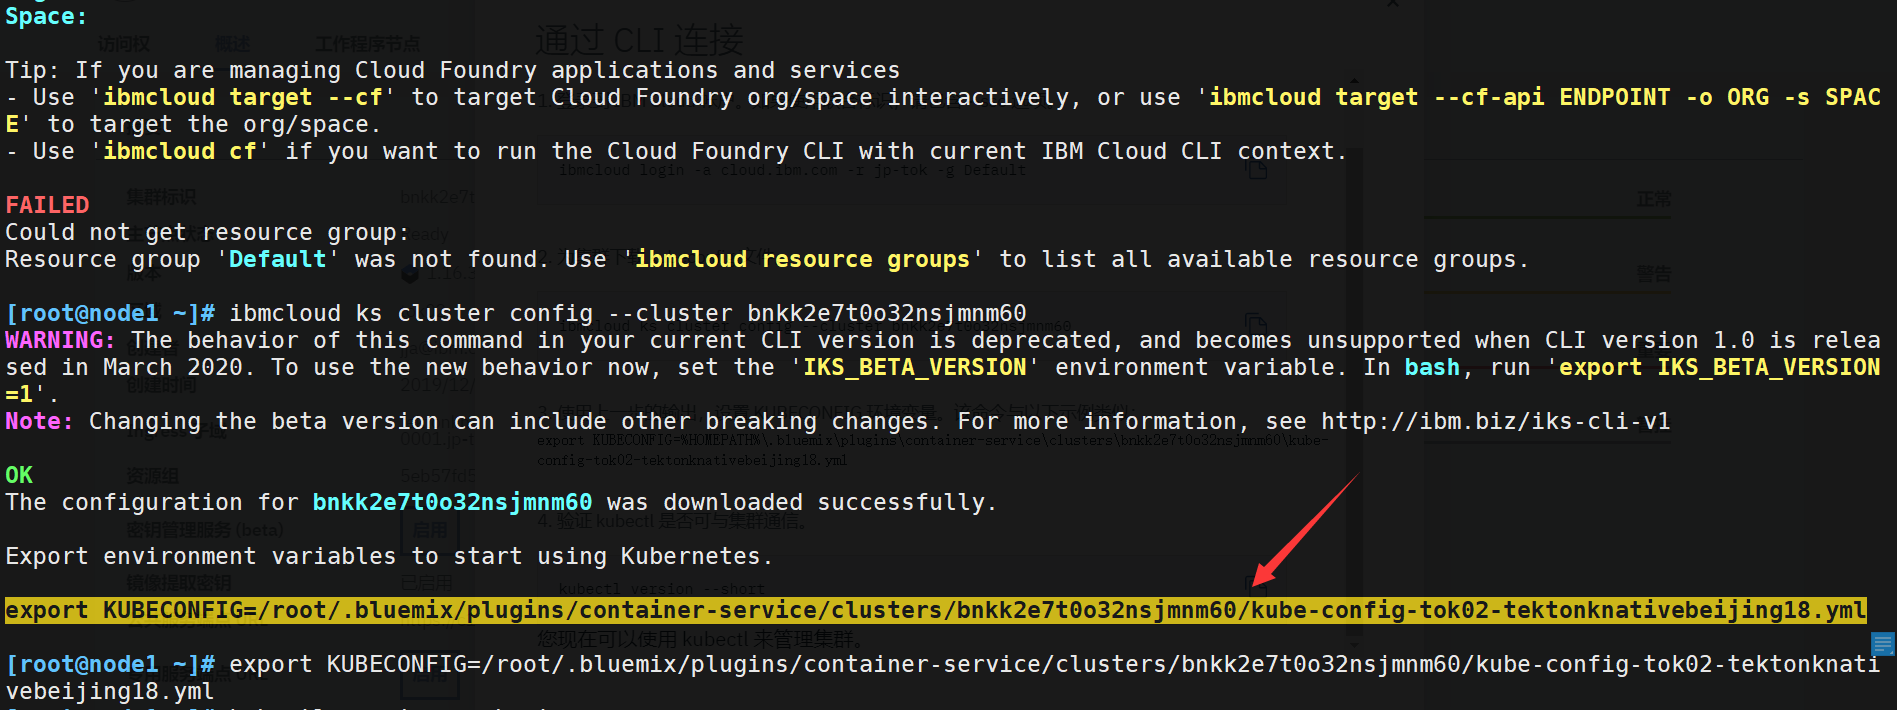Click the blue notes icon at terminal edge

(x=1882, y=644)
